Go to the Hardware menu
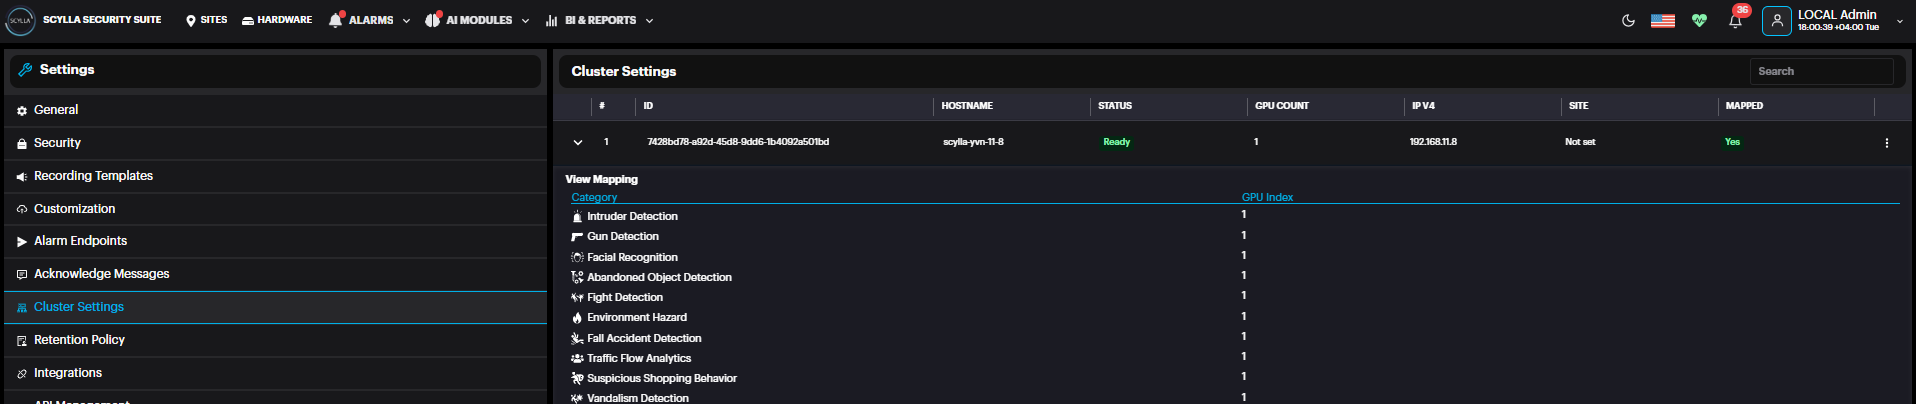 click(x=277, y=20)
